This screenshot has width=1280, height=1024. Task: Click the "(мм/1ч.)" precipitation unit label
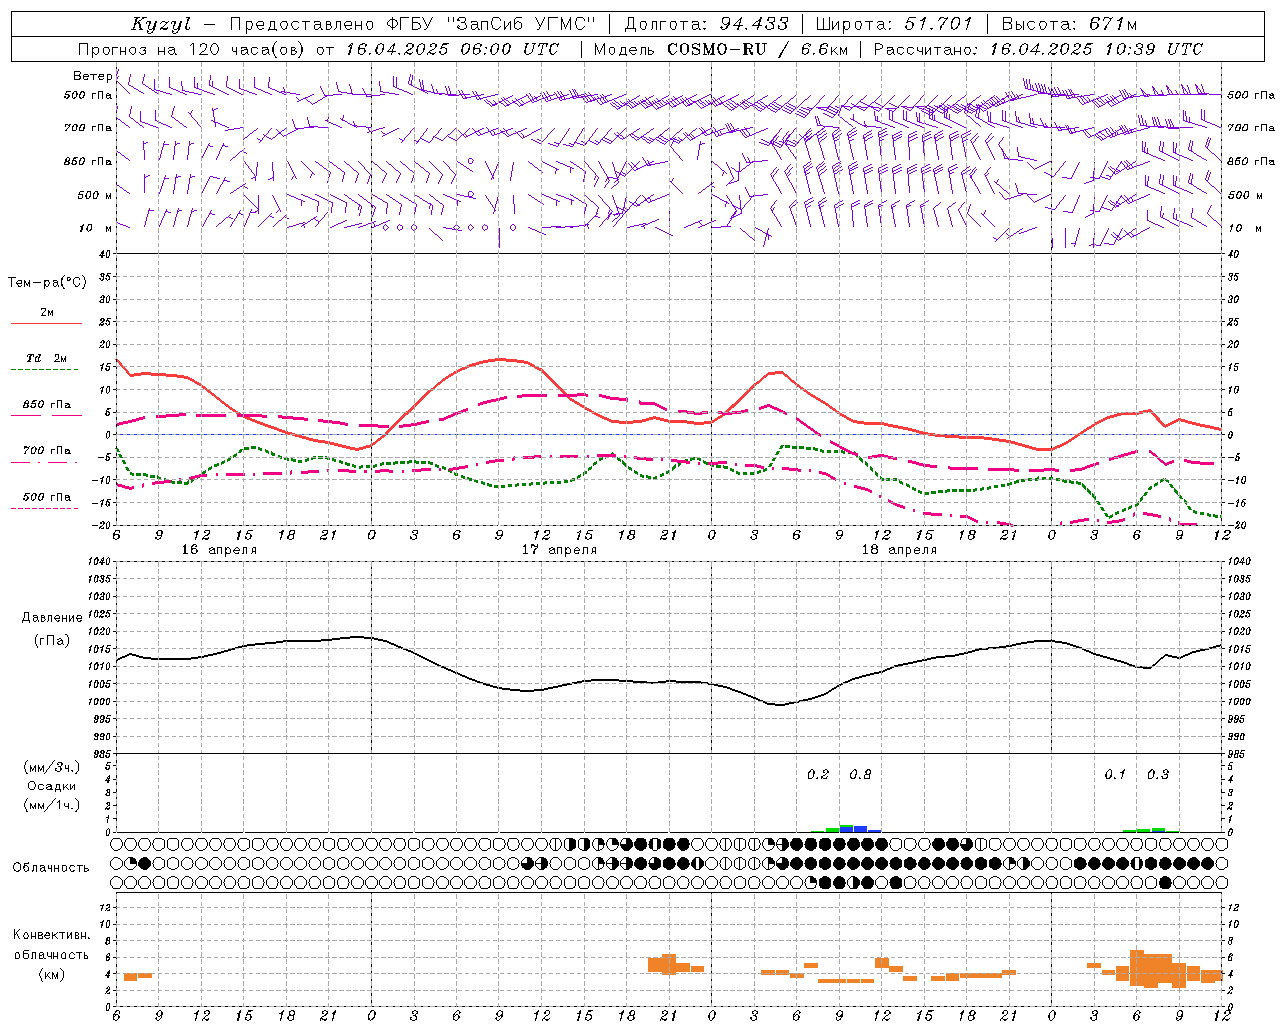point(50,805)
